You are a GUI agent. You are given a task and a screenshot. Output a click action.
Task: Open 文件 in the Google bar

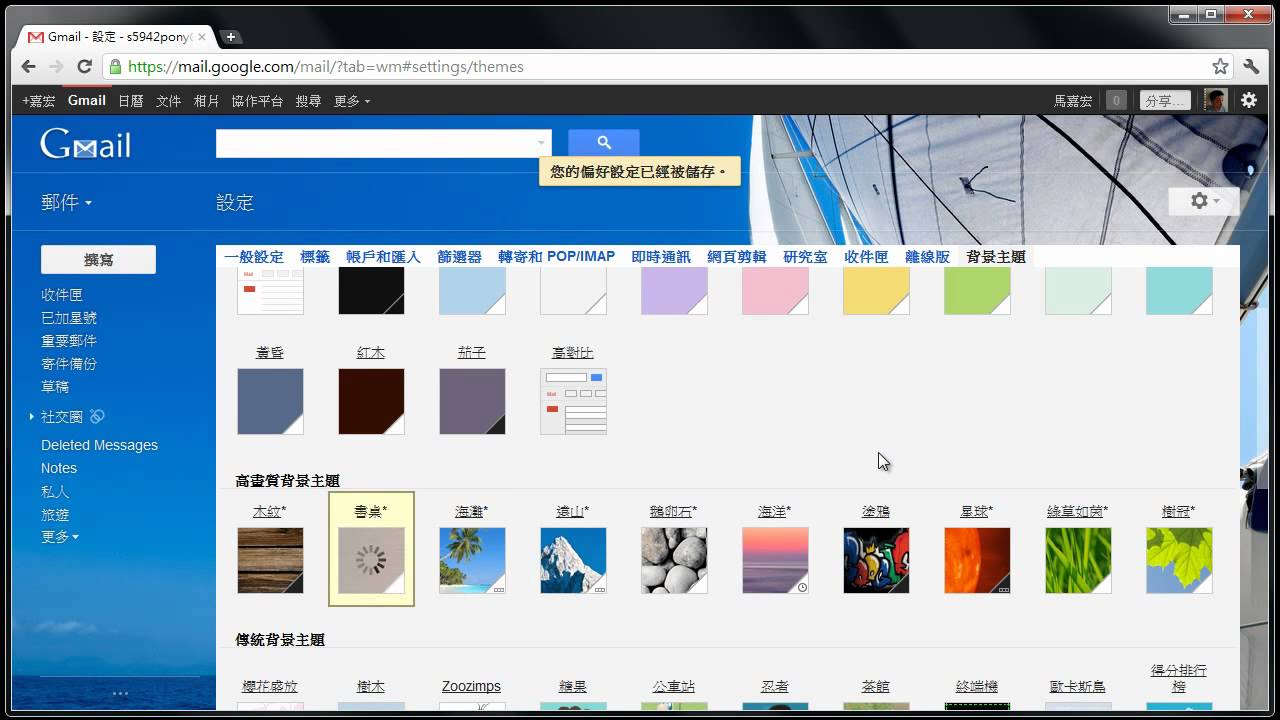(169, 101)
